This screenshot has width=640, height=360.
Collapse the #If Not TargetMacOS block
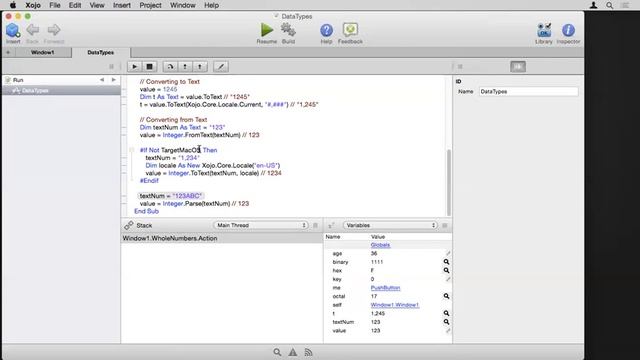pos(132,150)
